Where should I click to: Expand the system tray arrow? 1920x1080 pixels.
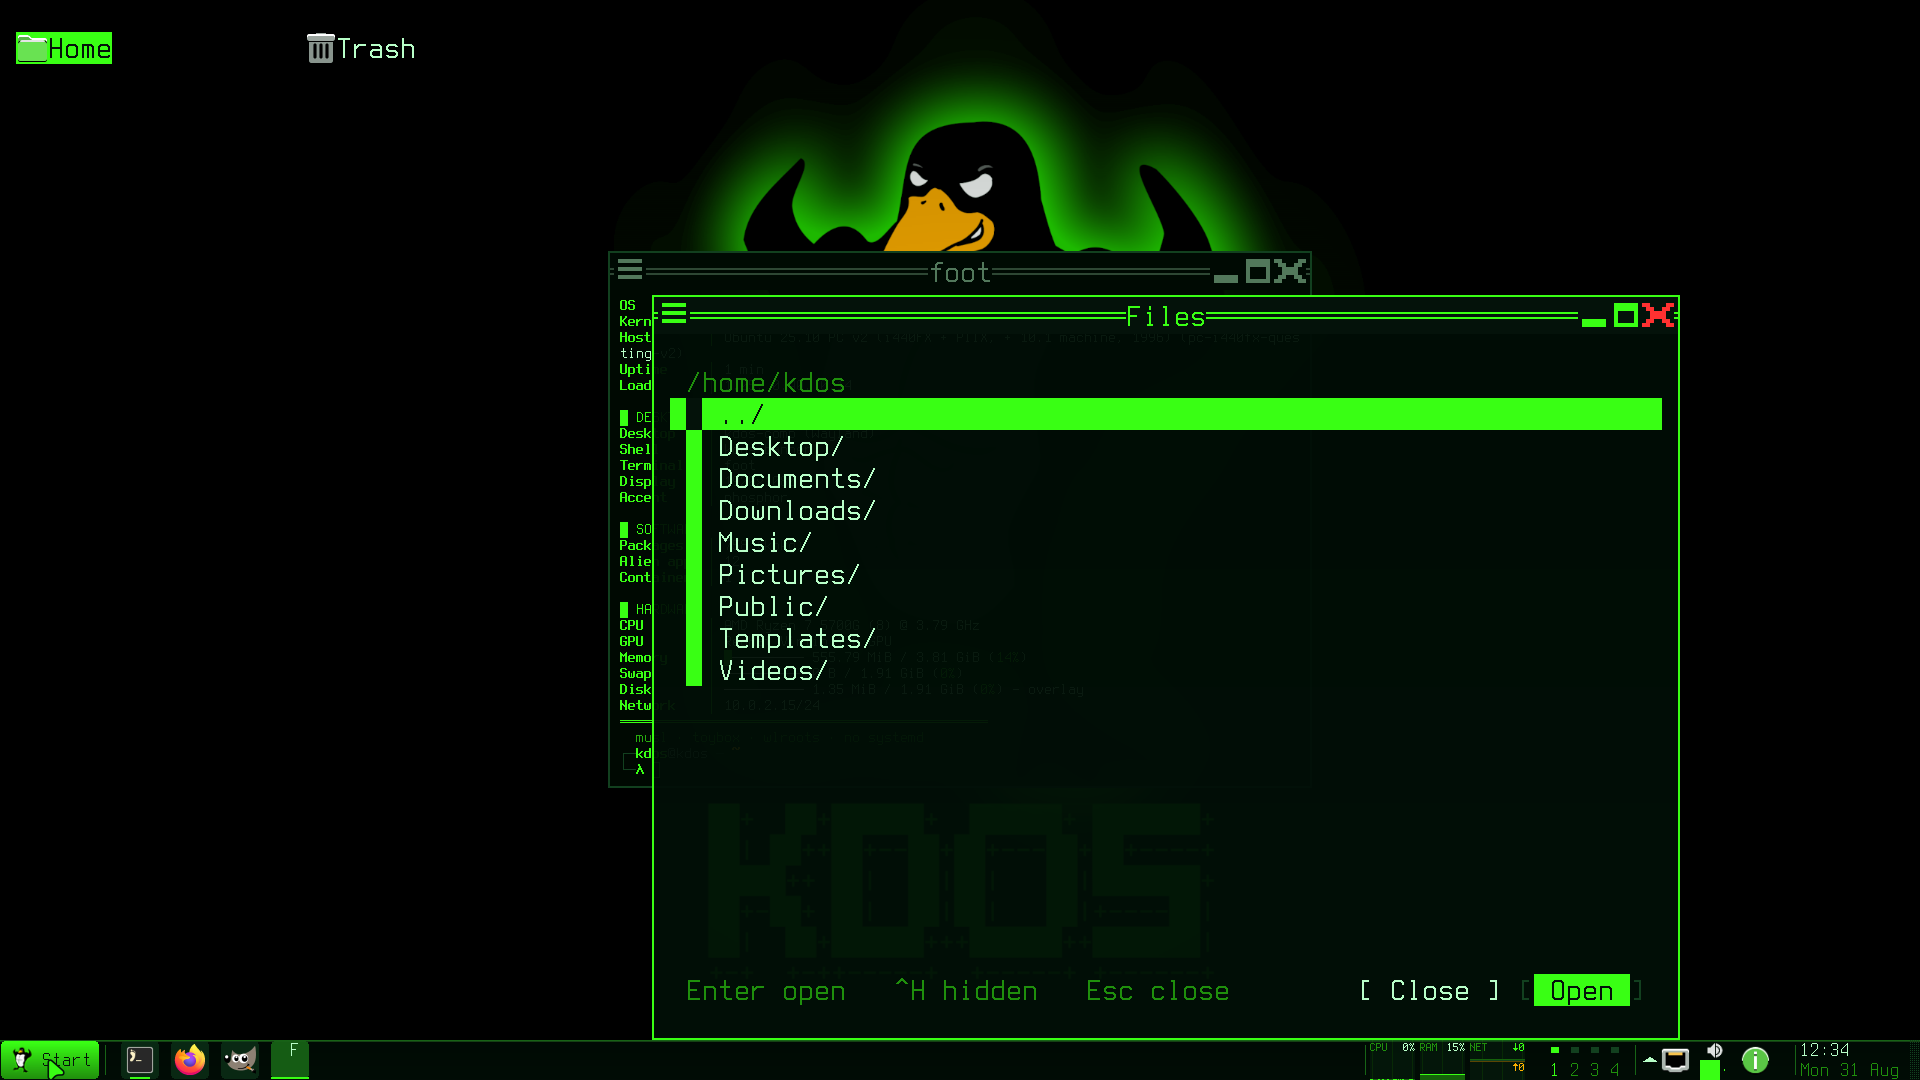pos(1650,1059)
